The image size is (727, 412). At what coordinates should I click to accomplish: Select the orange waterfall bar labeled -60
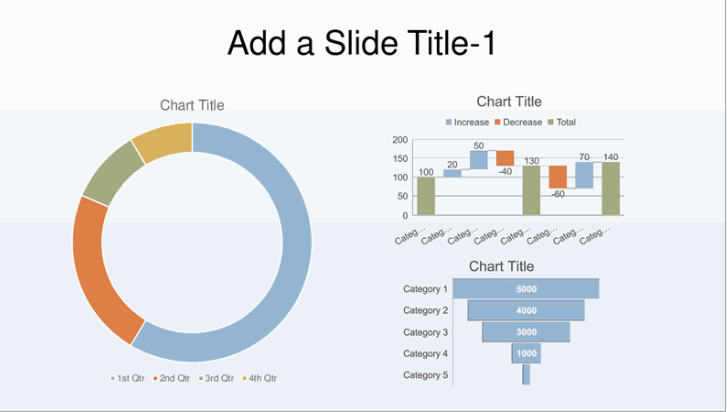click(x=557, y=176)
